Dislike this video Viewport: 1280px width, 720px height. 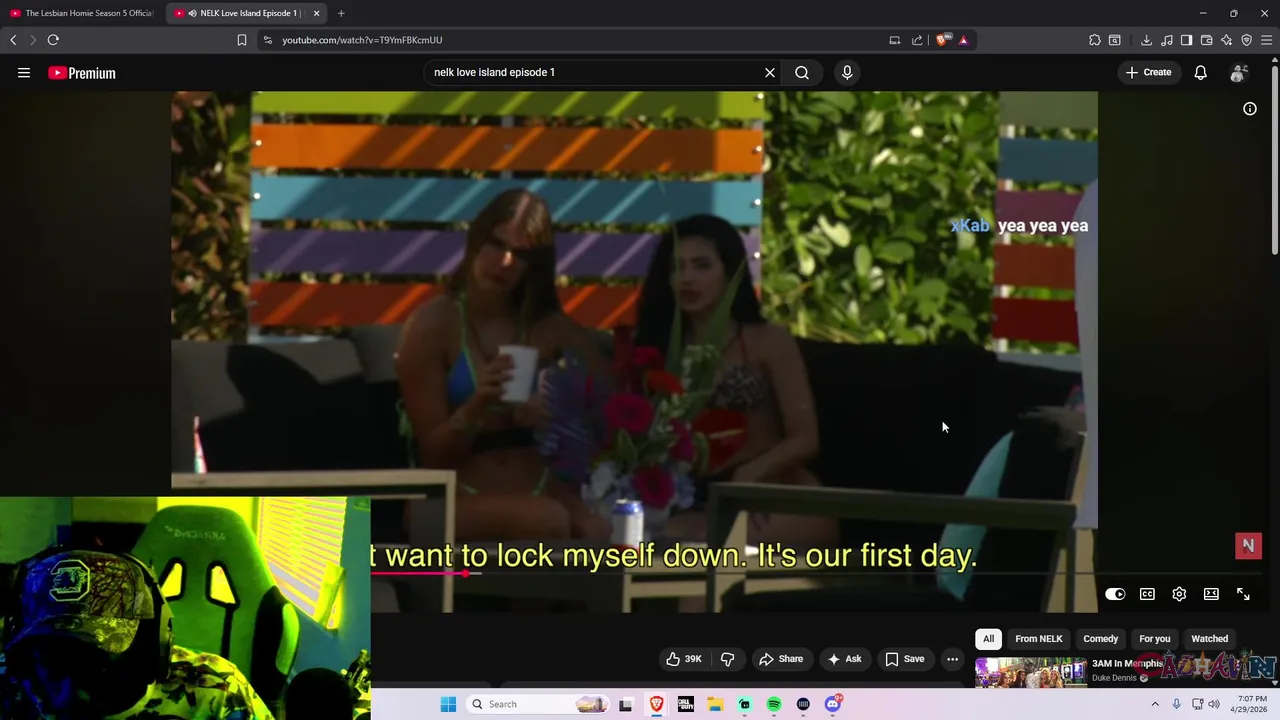727,659
